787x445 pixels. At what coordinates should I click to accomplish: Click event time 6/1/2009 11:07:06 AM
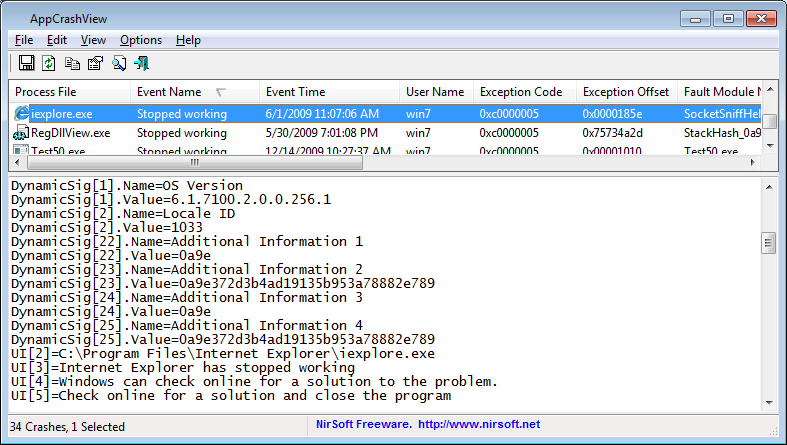[x=322, y=114]
